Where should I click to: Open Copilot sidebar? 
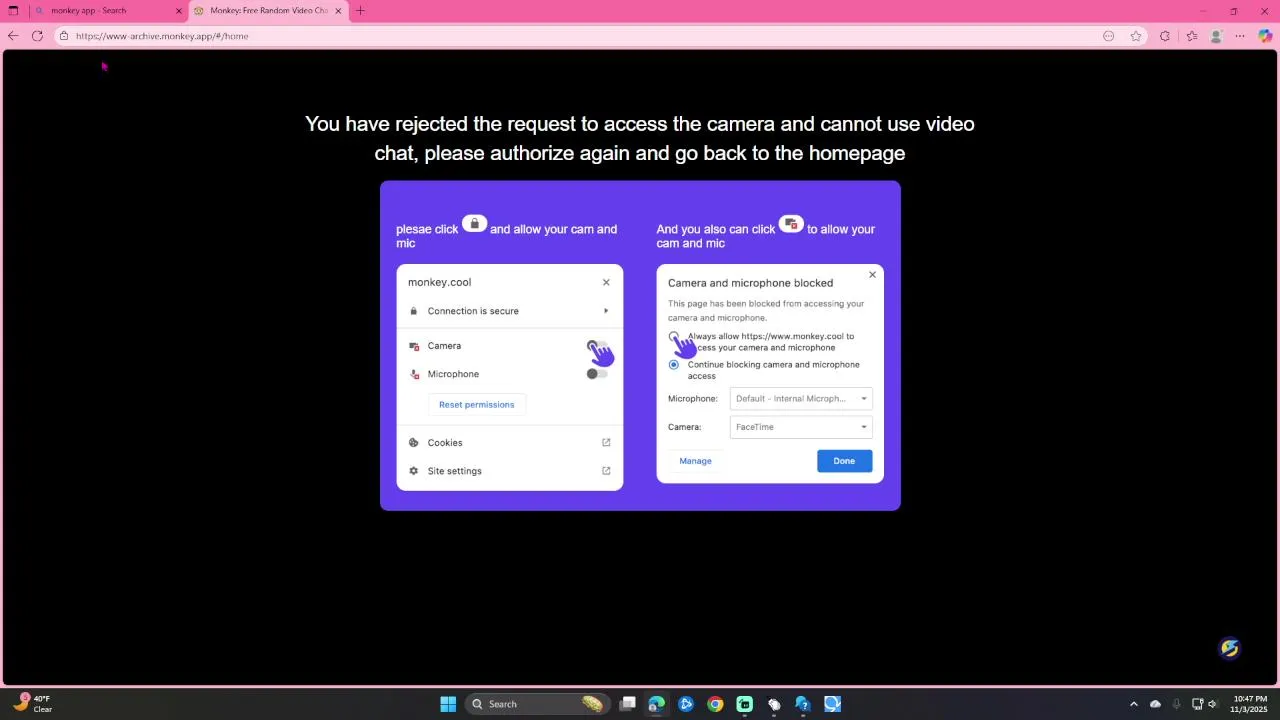coord(1265,36)
